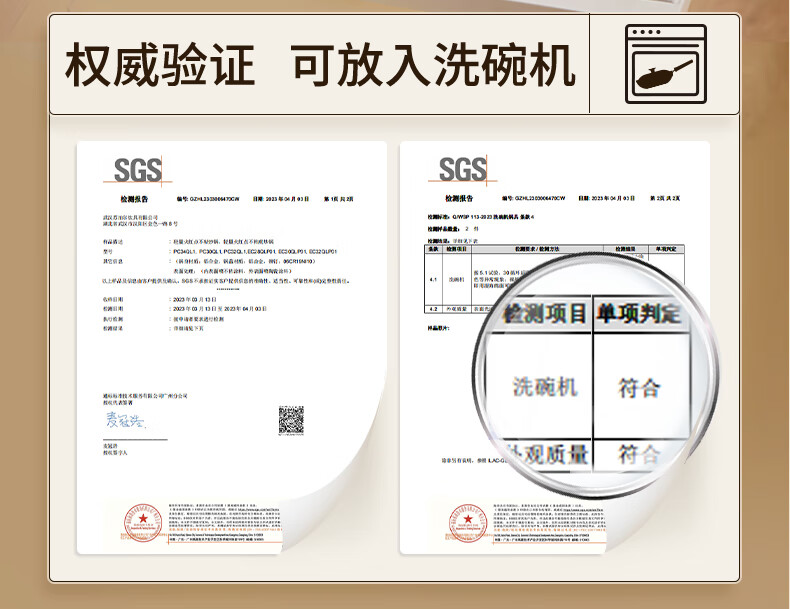Click the test results table on the right report

coord(554,279)
